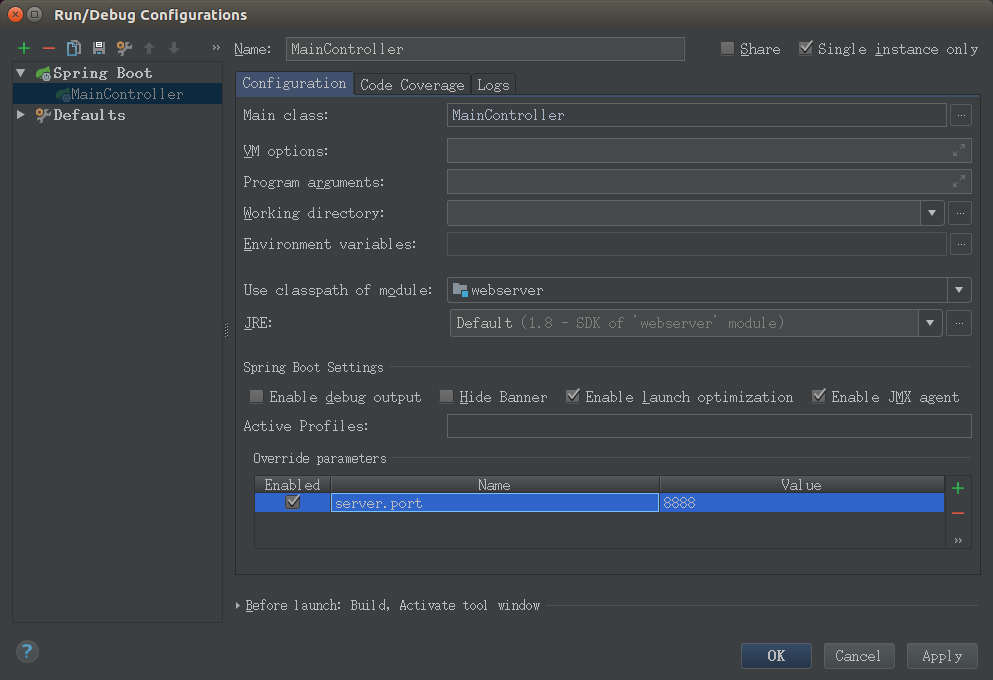The image size is (993, 680).
Task: Copy the selected configuration
Action: pyautogui.click(x=73, y=48)
